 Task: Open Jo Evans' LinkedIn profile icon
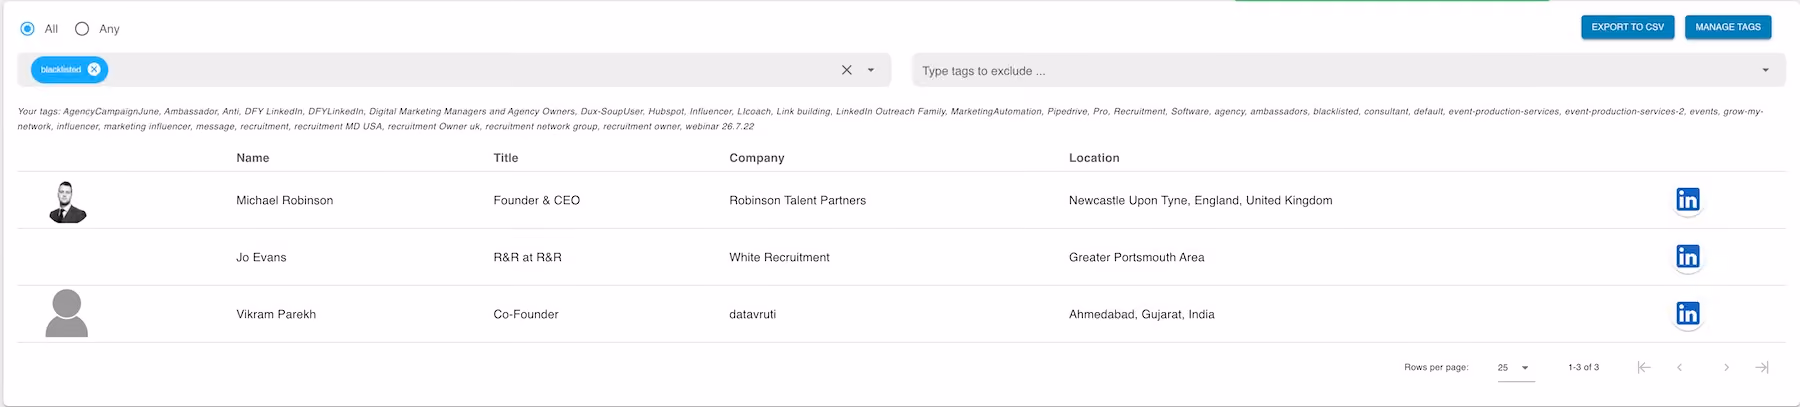click(x=1688, y=257)
